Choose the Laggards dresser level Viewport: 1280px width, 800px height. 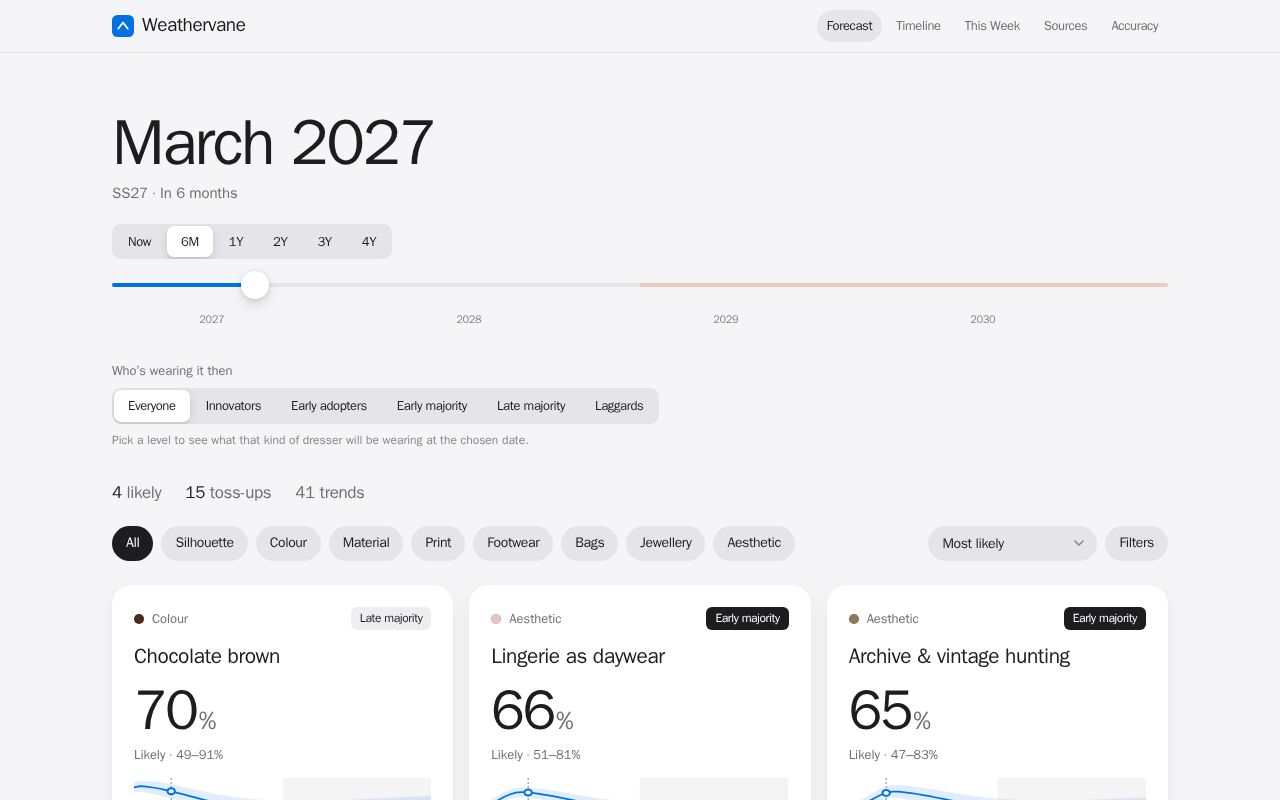coord(619,406)
